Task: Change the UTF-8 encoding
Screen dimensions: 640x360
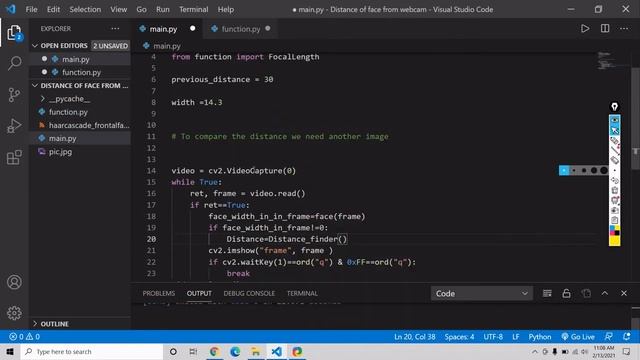Action: point(493,337)
